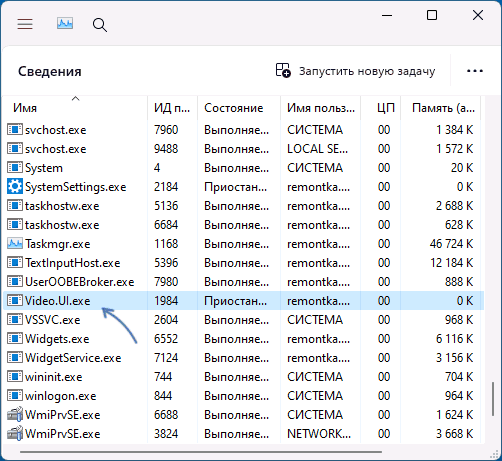
Task: Click the WidgetService.exe process icon
Action: (15, 358)
